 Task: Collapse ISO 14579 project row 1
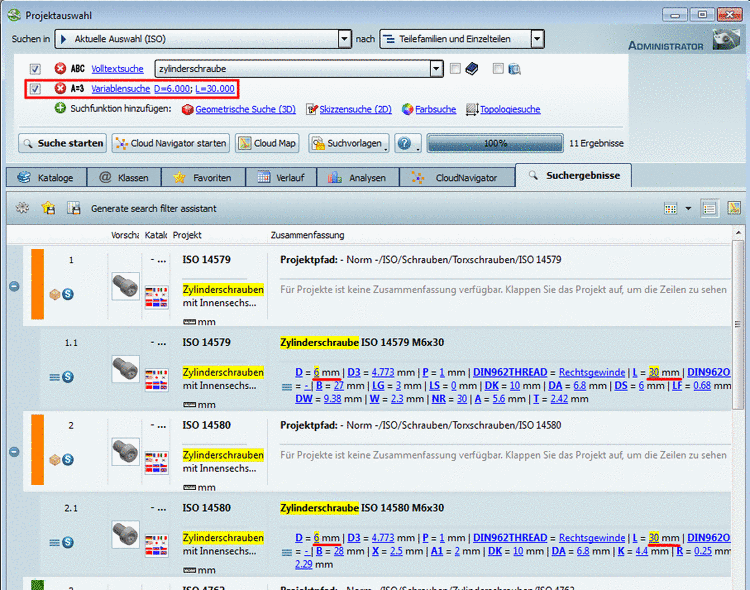pyautogui.click(x=14, y=286)
